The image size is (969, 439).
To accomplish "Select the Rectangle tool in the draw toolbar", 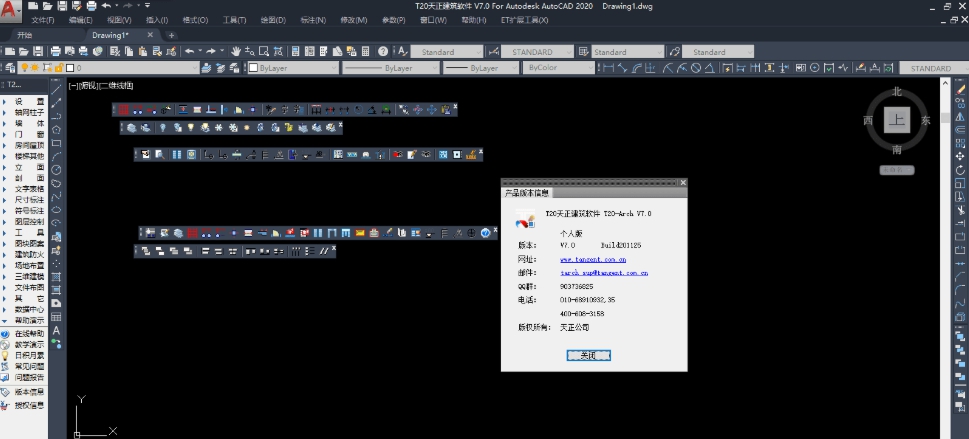I will (56, 143).
